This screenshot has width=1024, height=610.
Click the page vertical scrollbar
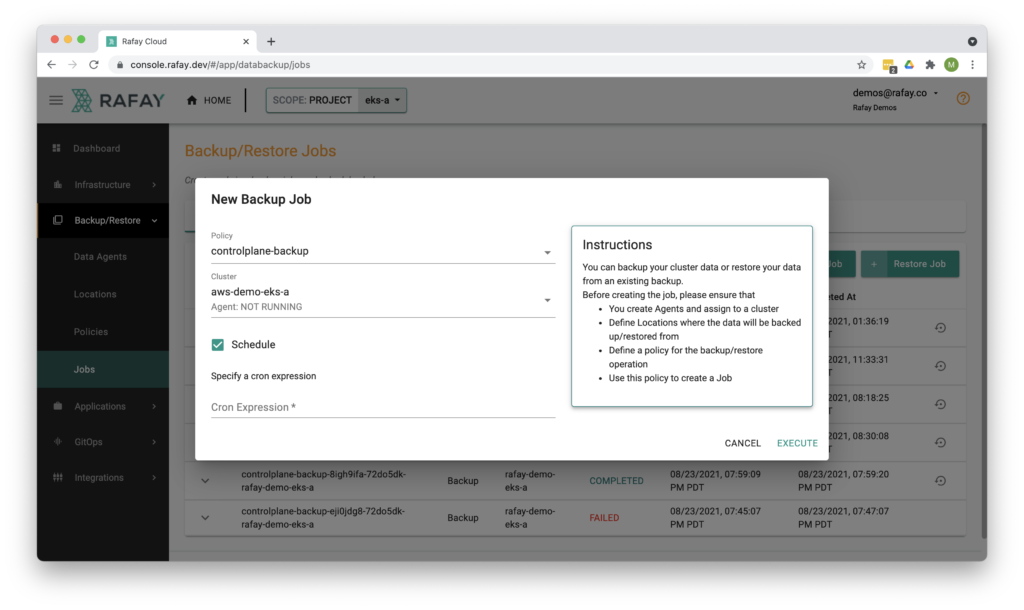(x=983, y=332)
